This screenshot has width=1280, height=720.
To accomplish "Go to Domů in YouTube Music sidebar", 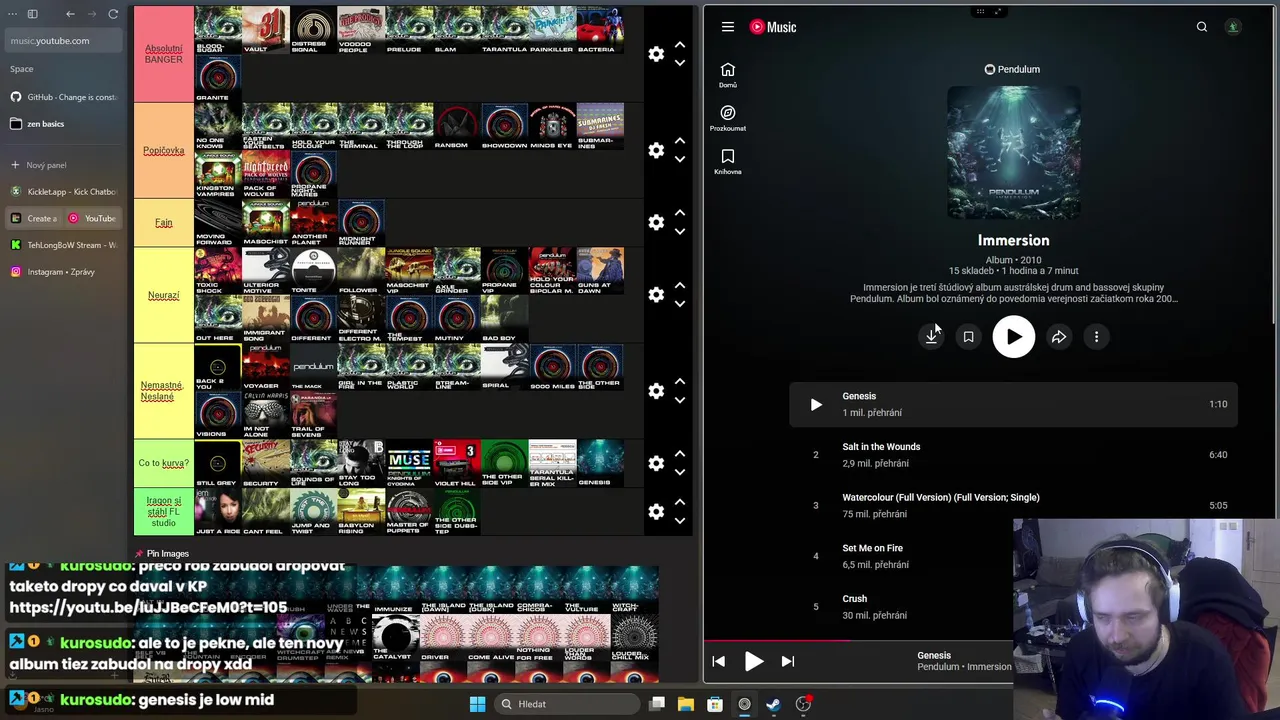I will (x=728, y=75).
